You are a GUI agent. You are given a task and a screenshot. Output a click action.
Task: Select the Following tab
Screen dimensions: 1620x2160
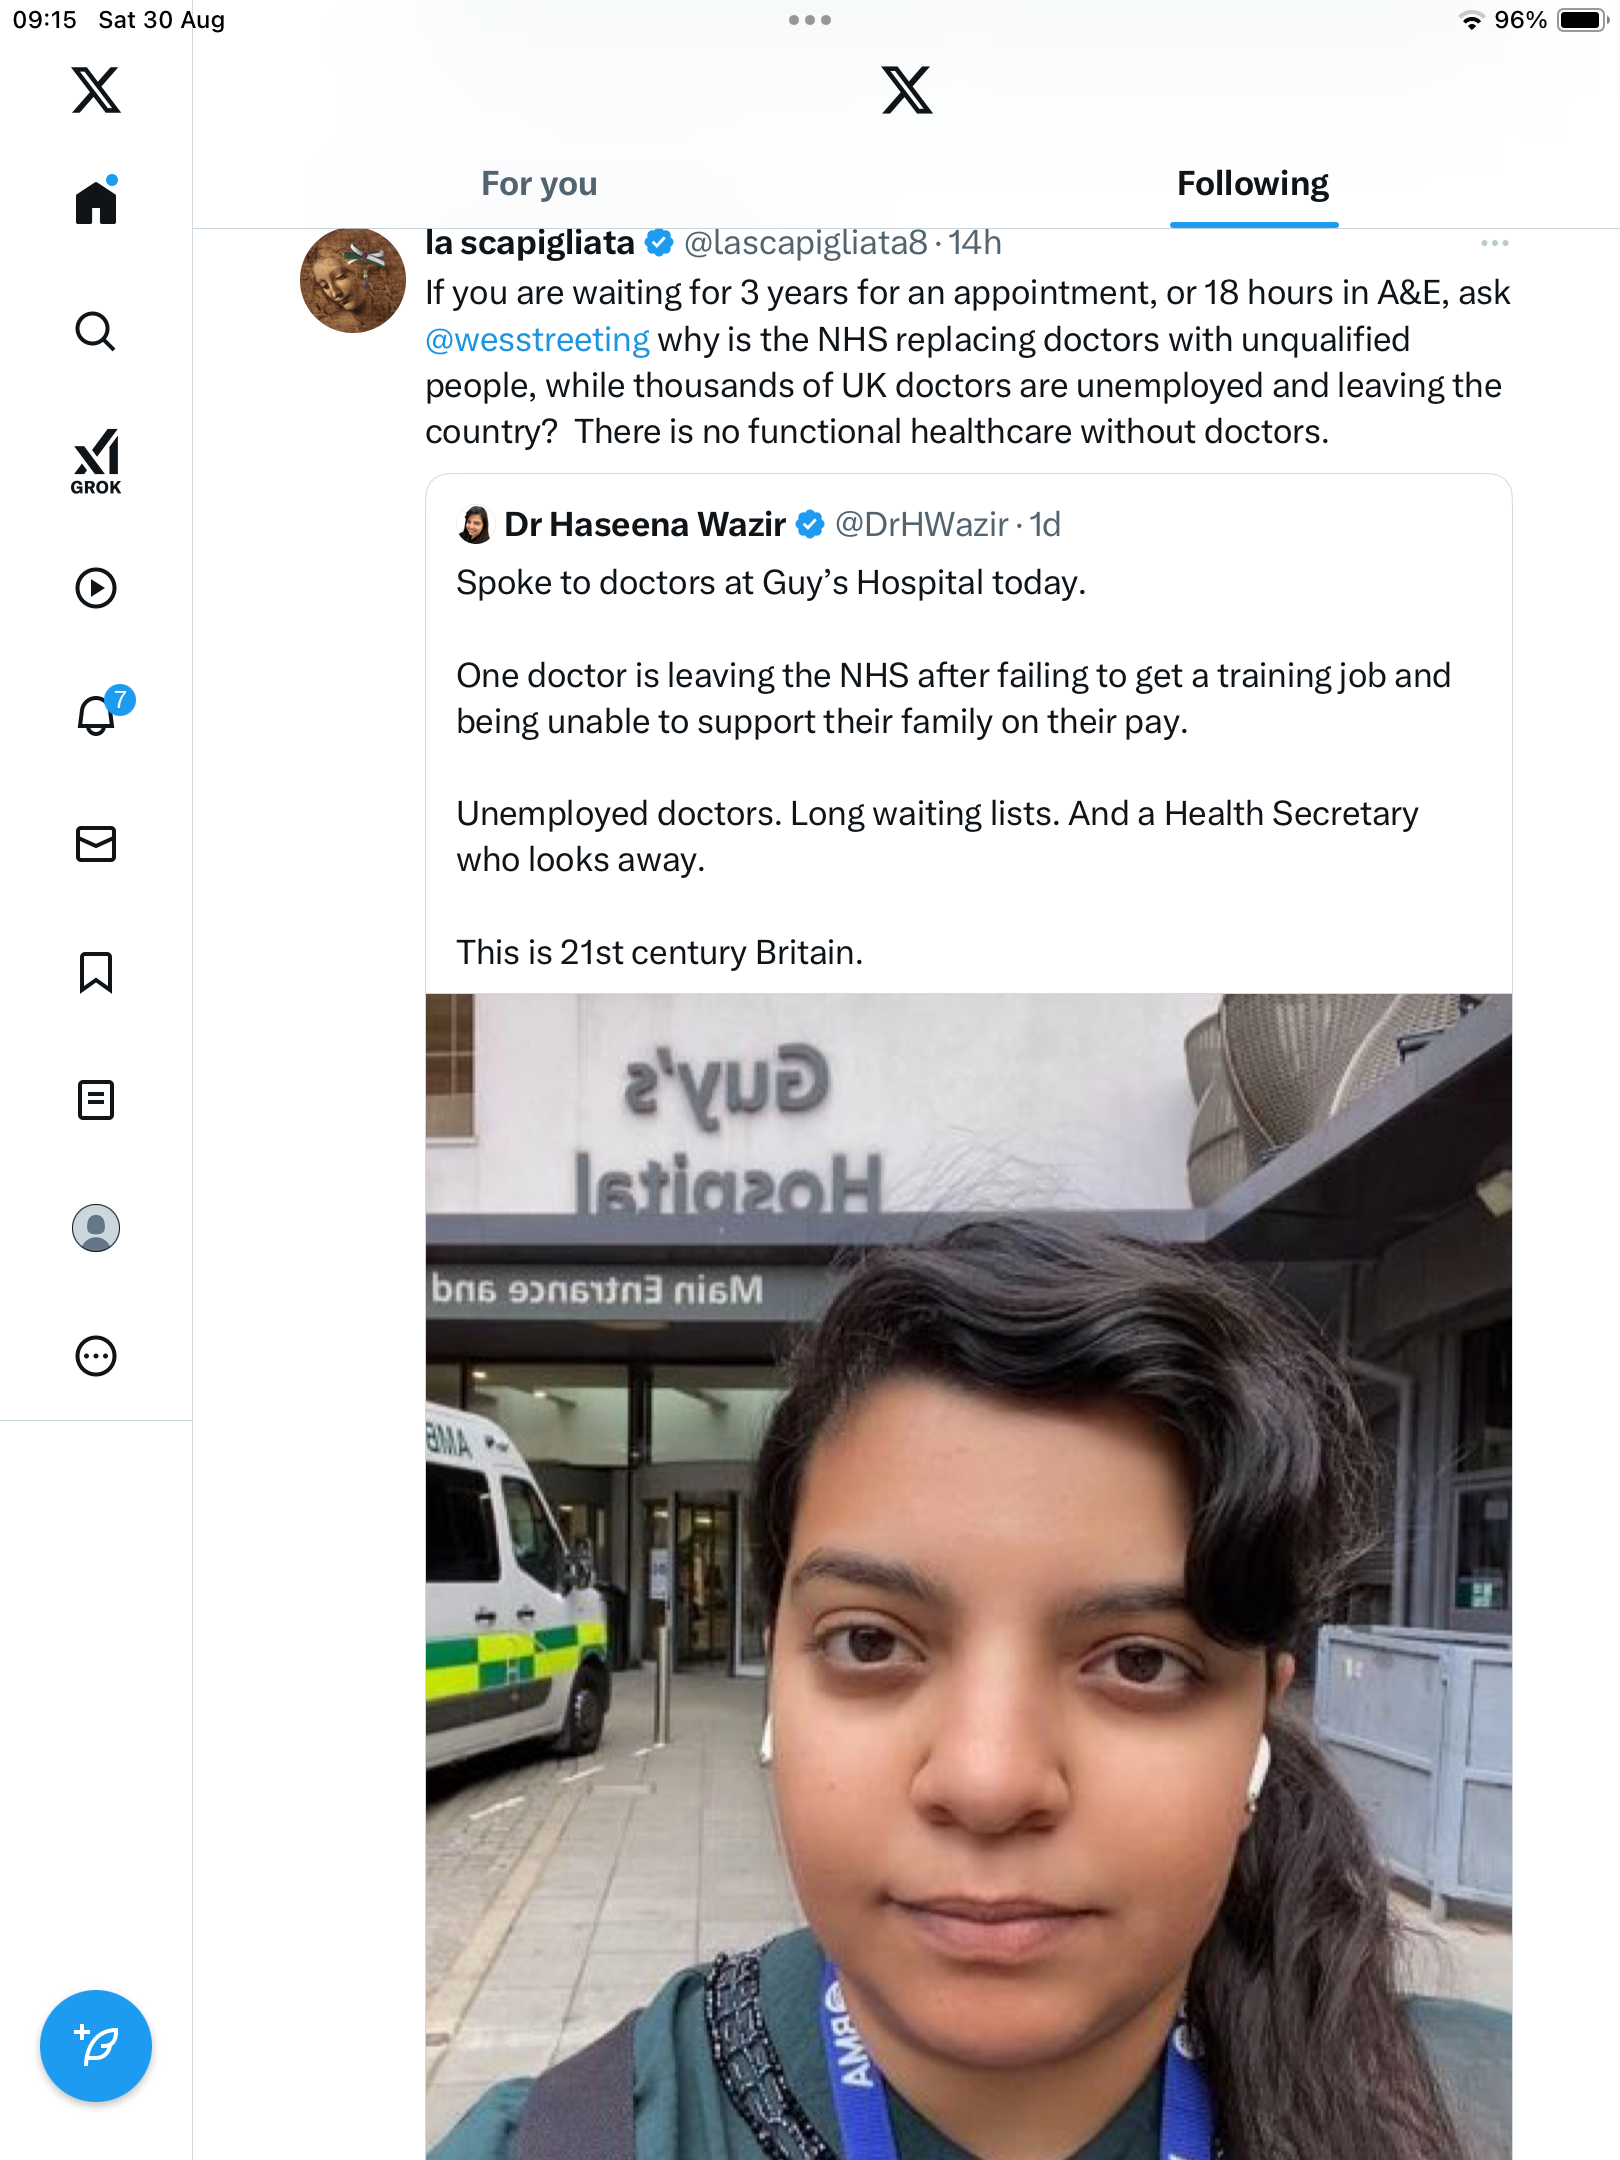[1252, 184]
